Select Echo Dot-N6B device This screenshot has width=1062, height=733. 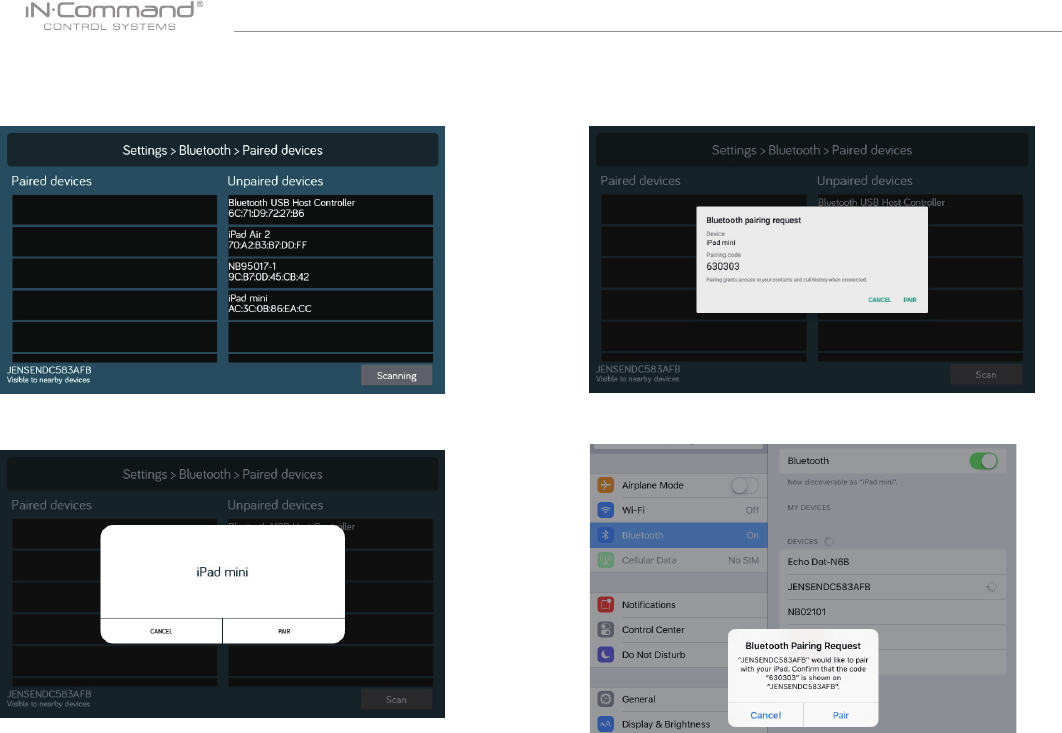coord(893,562)
